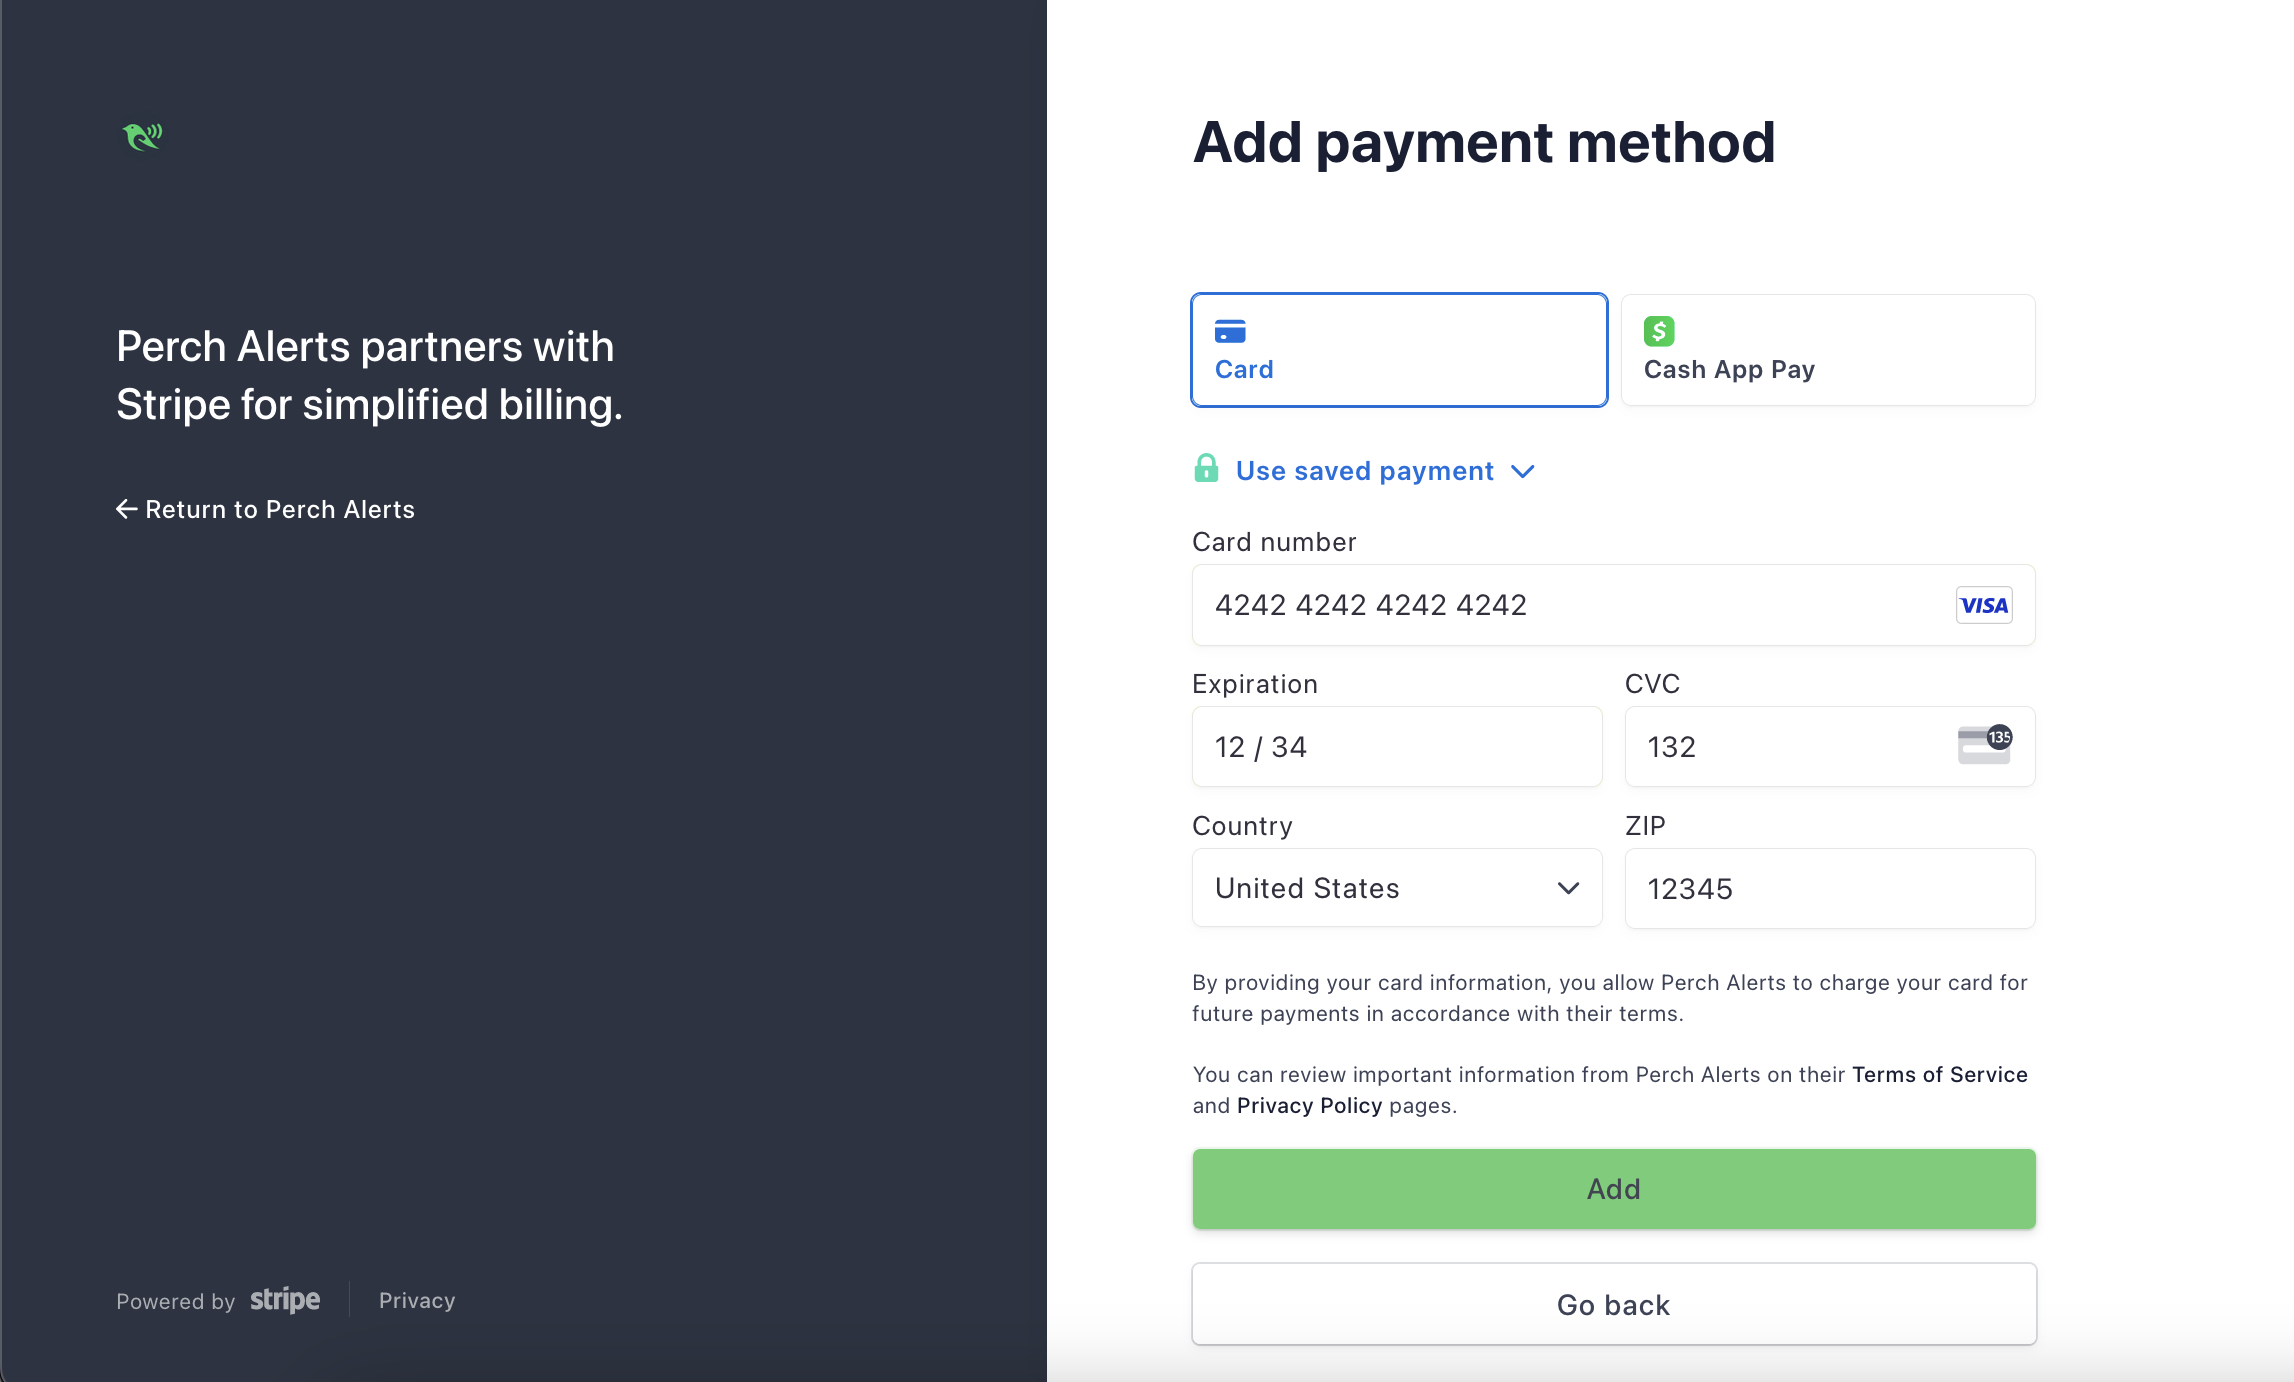Open the Privacy Policy link

(x=1309, y=1105)
